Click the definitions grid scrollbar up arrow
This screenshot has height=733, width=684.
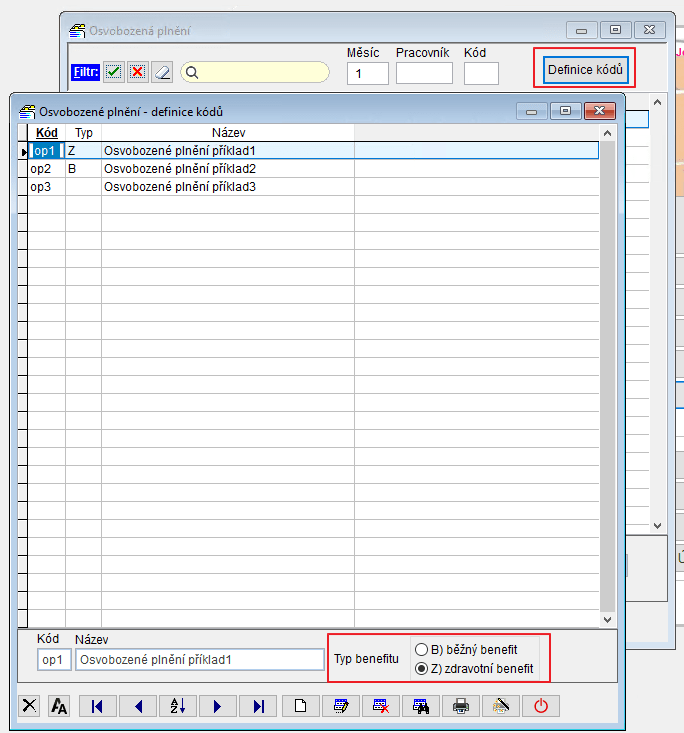click(607, 133)
